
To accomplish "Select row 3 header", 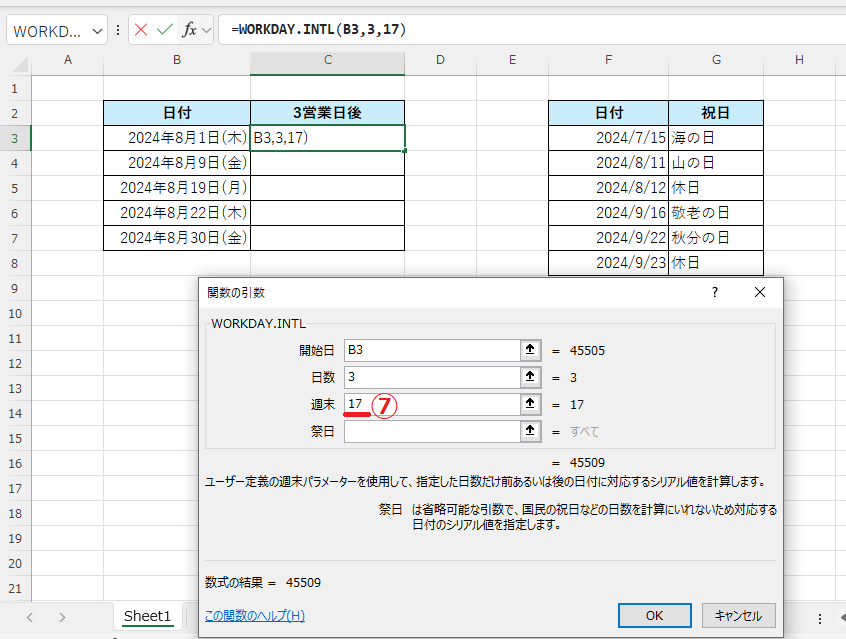I will click(15, 139).
